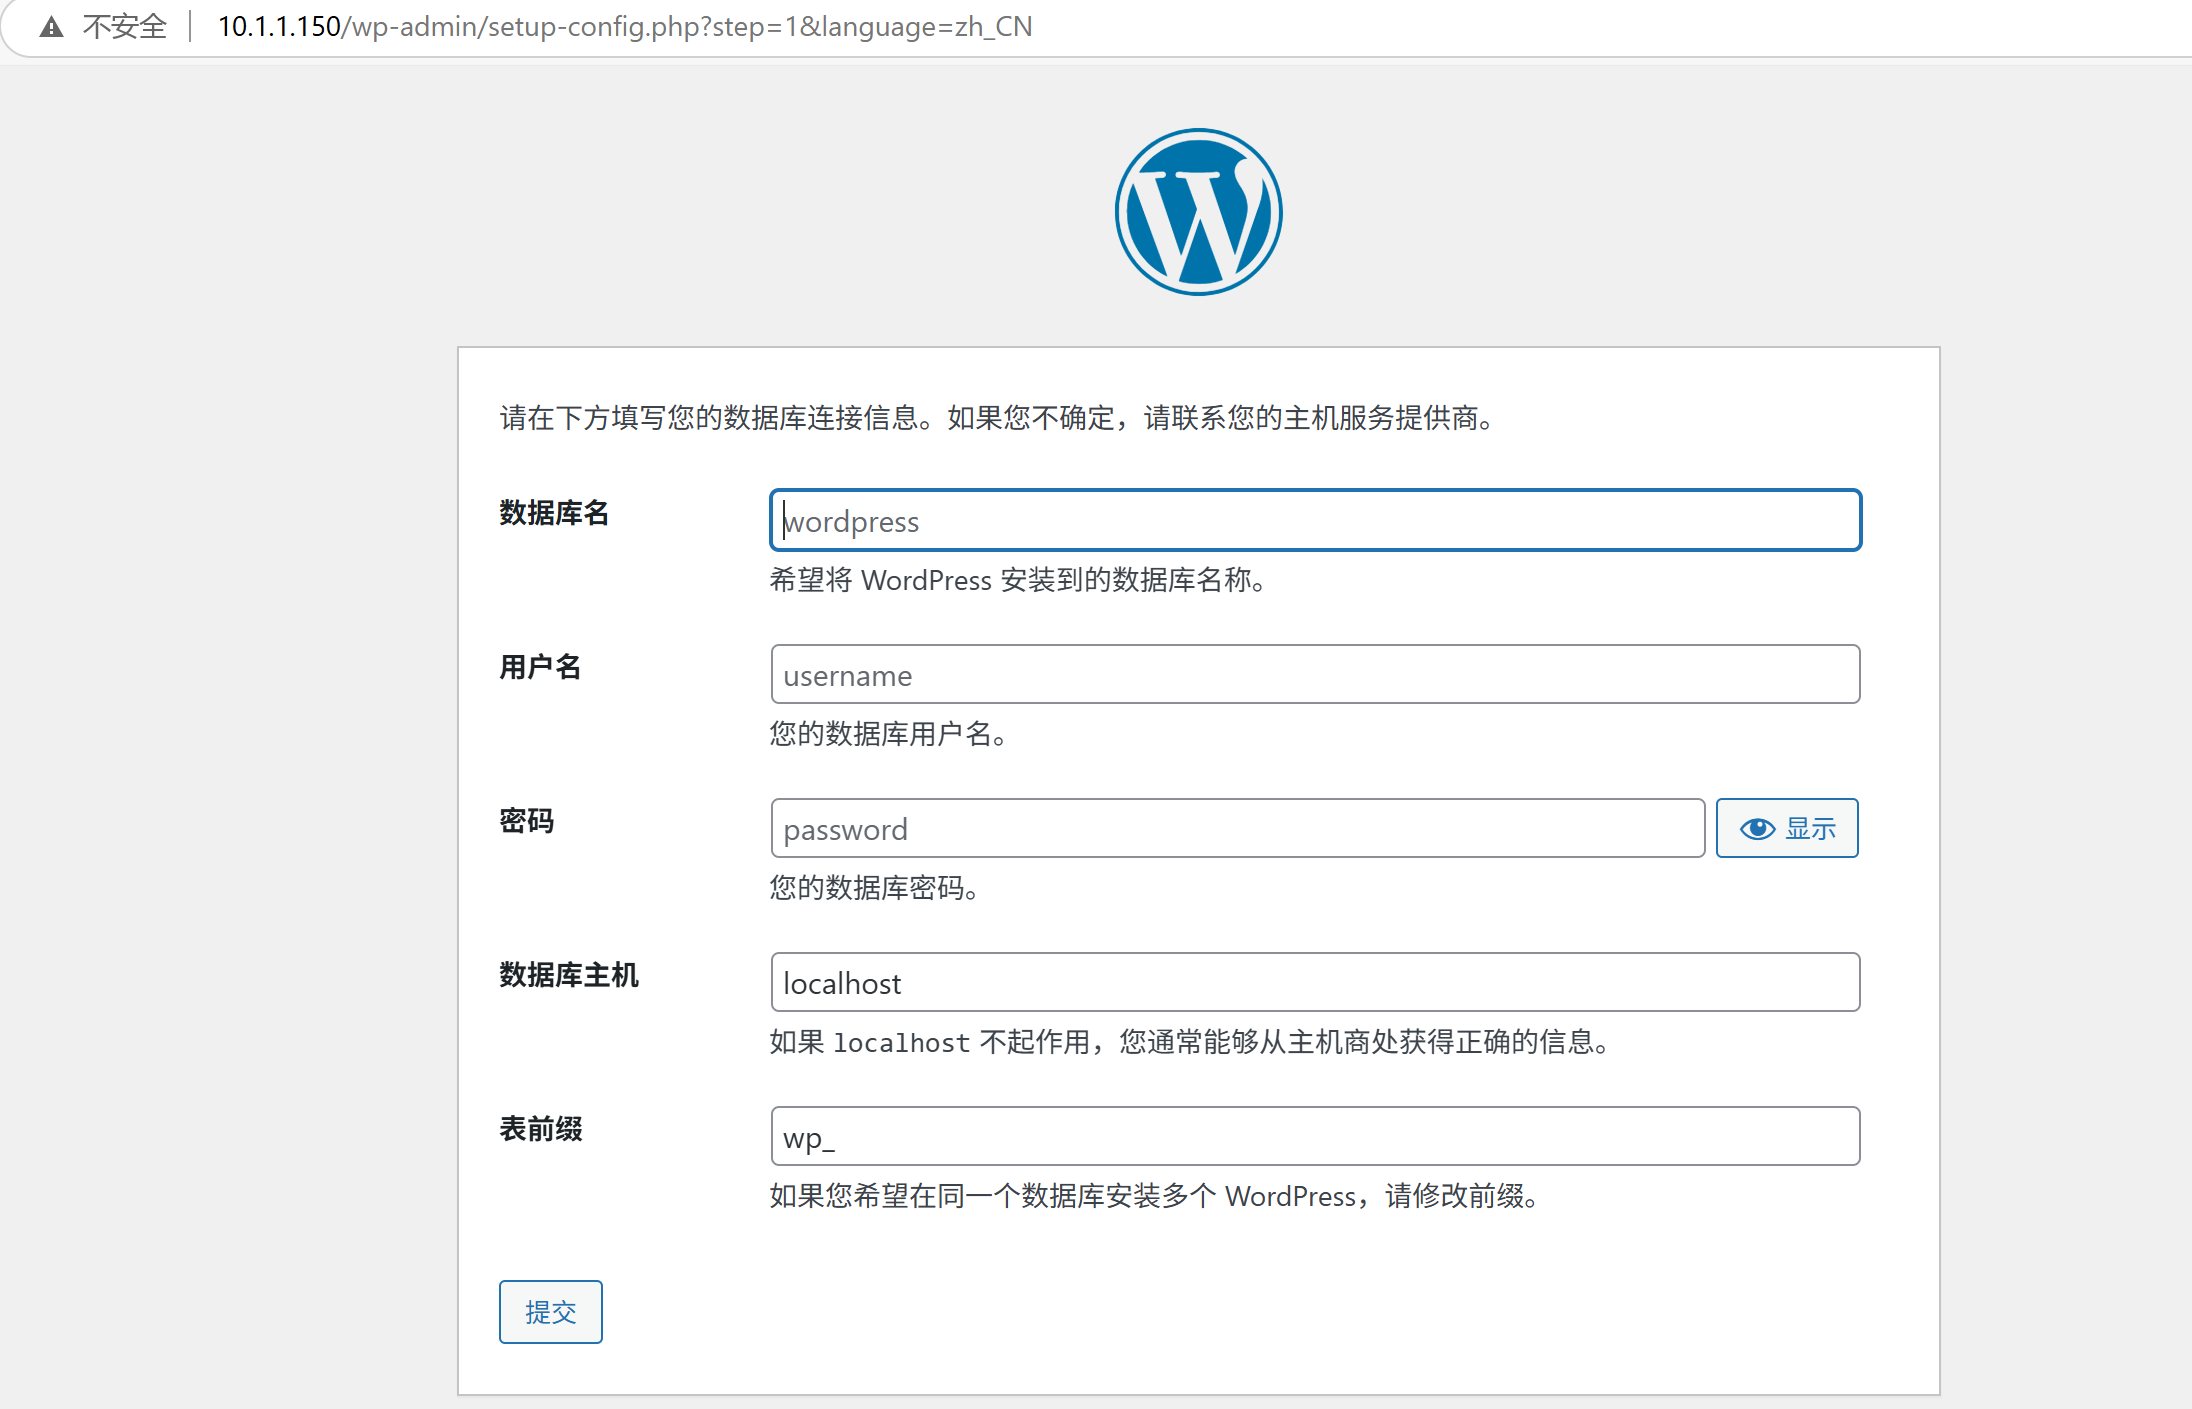Click the intro paragraph about database connection info
This screenshot has width=2192, height=1409.
tap(998, 418)
